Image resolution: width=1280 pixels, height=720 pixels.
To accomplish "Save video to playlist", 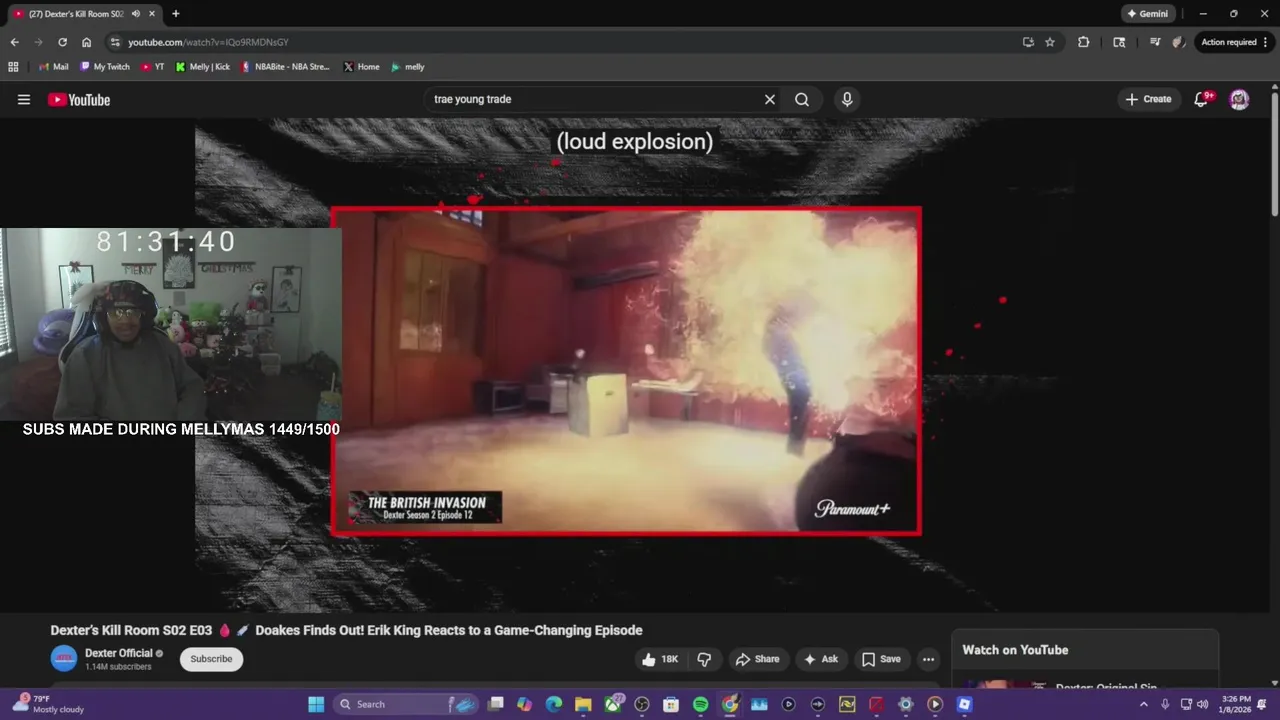I will [881, 659].
